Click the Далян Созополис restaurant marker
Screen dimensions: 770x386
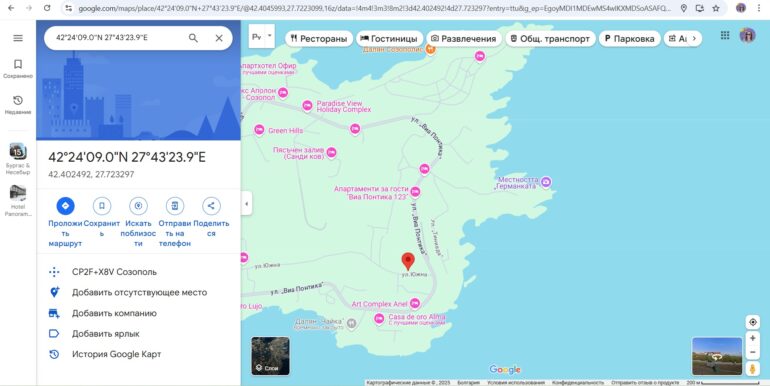click(430, 49)
